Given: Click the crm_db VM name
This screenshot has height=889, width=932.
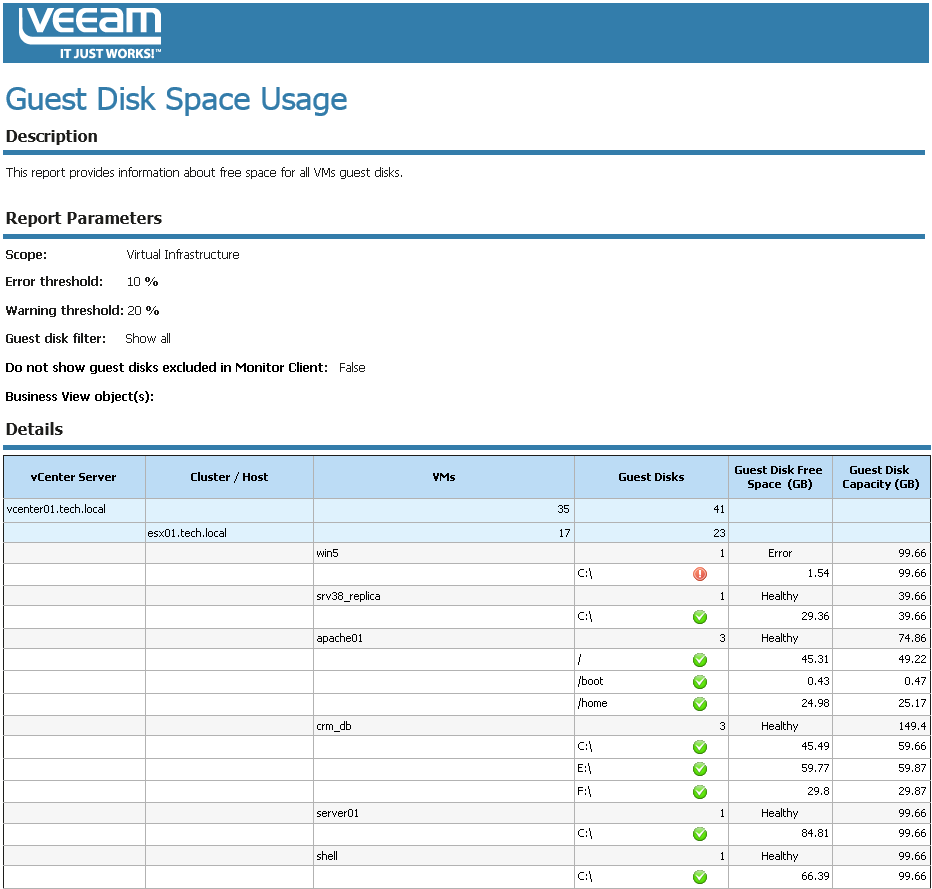Looking at the screenshot, I should click(332, 726).
